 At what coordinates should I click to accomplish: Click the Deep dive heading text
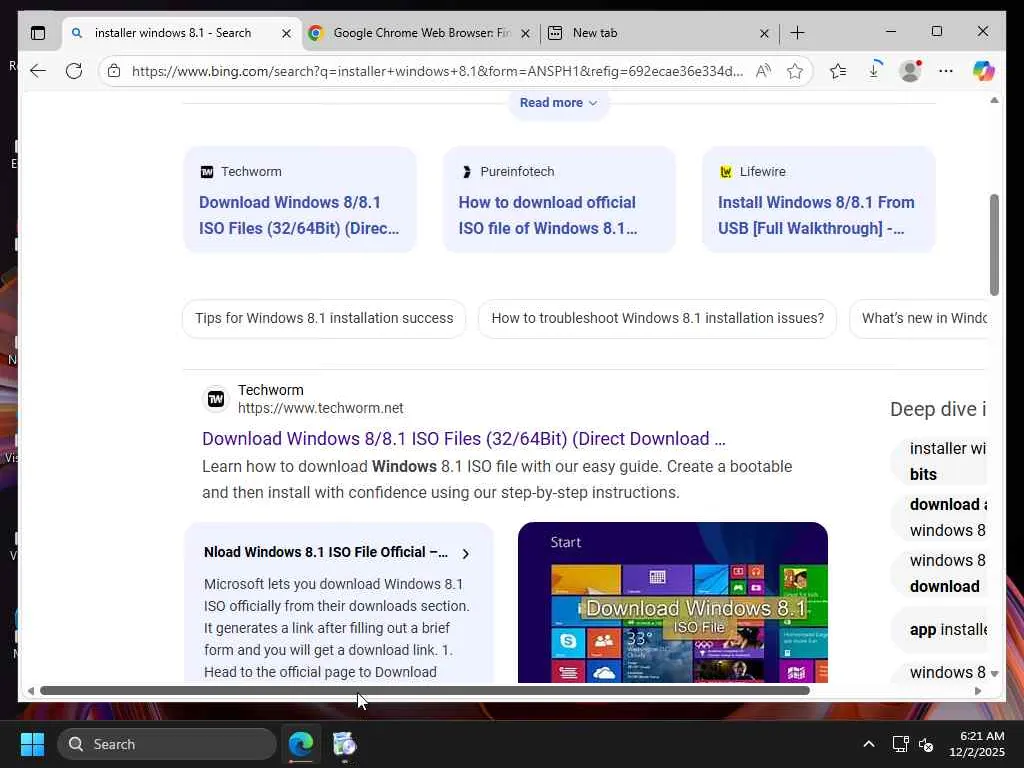tap(938, 409)
